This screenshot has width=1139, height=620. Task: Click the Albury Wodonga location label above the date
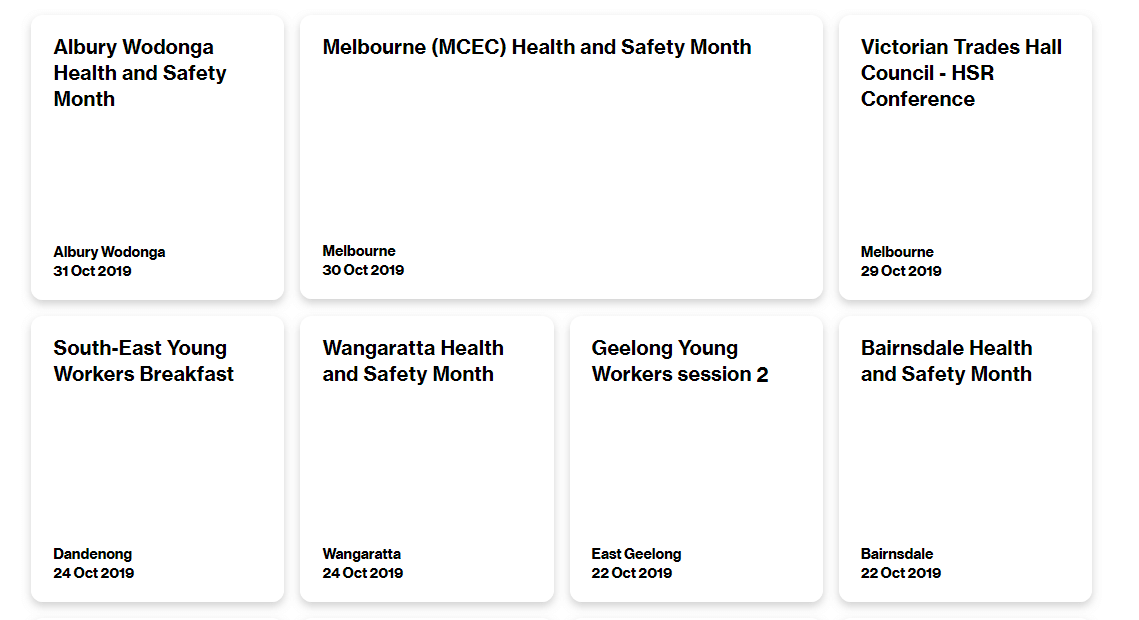109,252
